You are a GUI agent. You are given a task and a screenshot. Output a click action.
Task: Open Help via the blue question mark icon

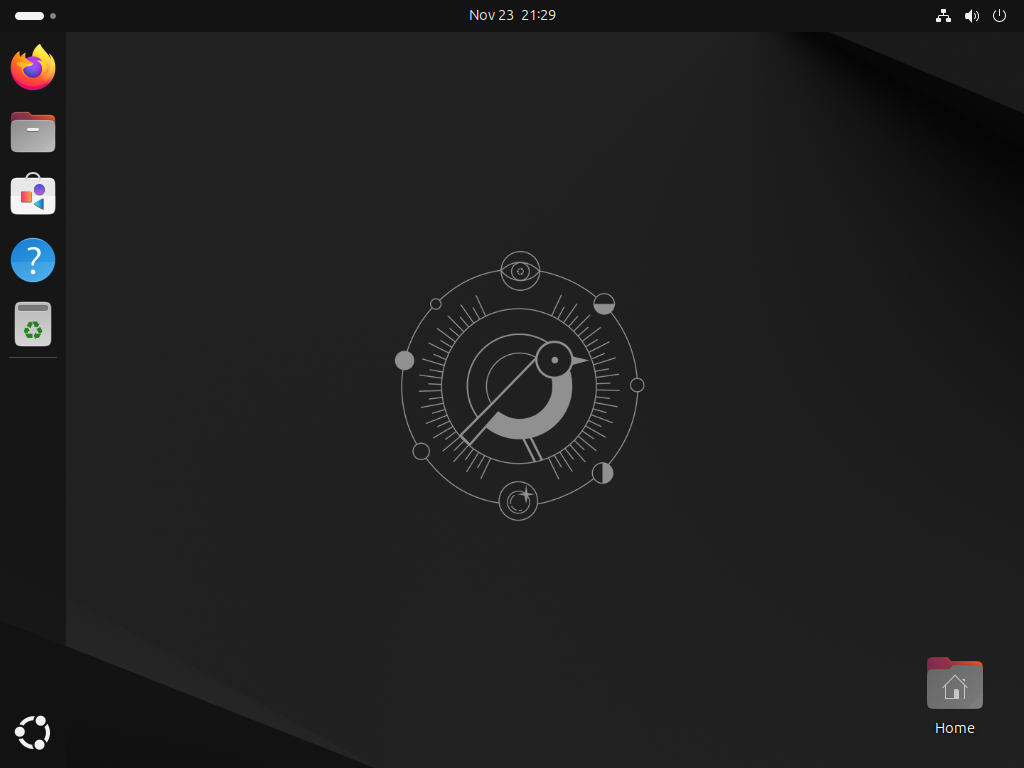point(33,260)
